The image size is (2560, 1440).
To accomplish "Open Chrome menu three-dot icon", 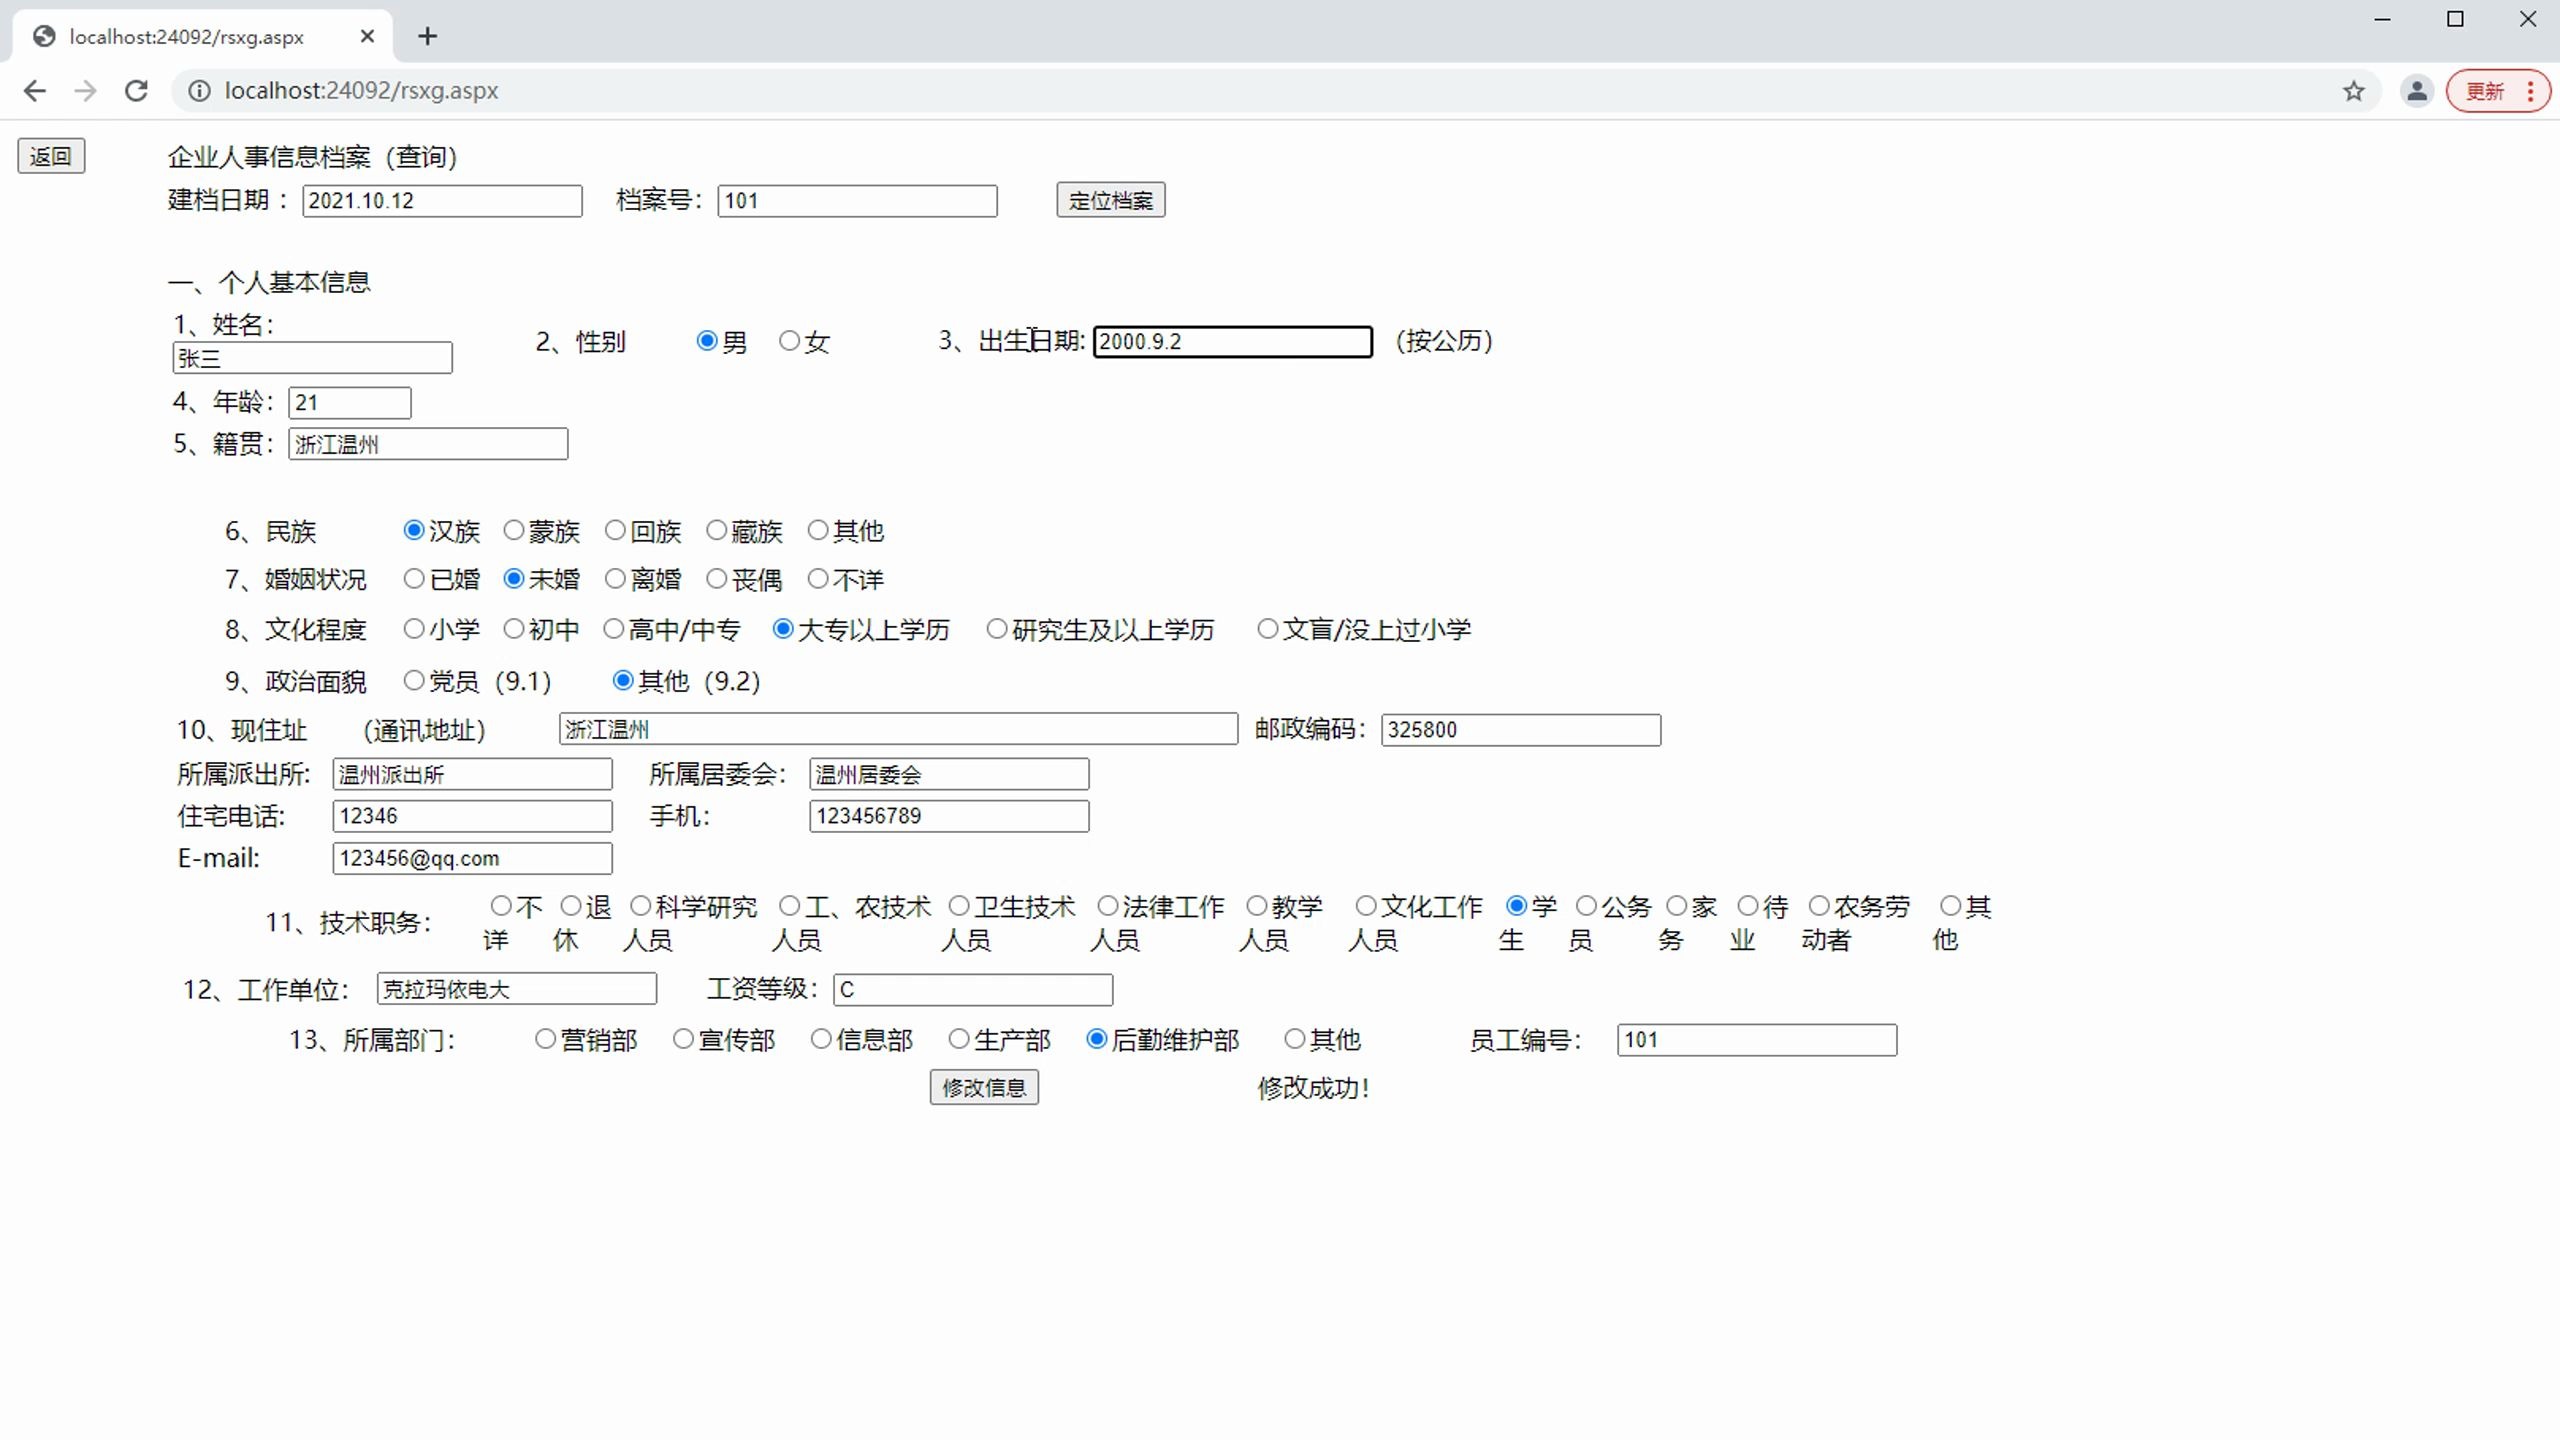I will [x=2530, y=91].
